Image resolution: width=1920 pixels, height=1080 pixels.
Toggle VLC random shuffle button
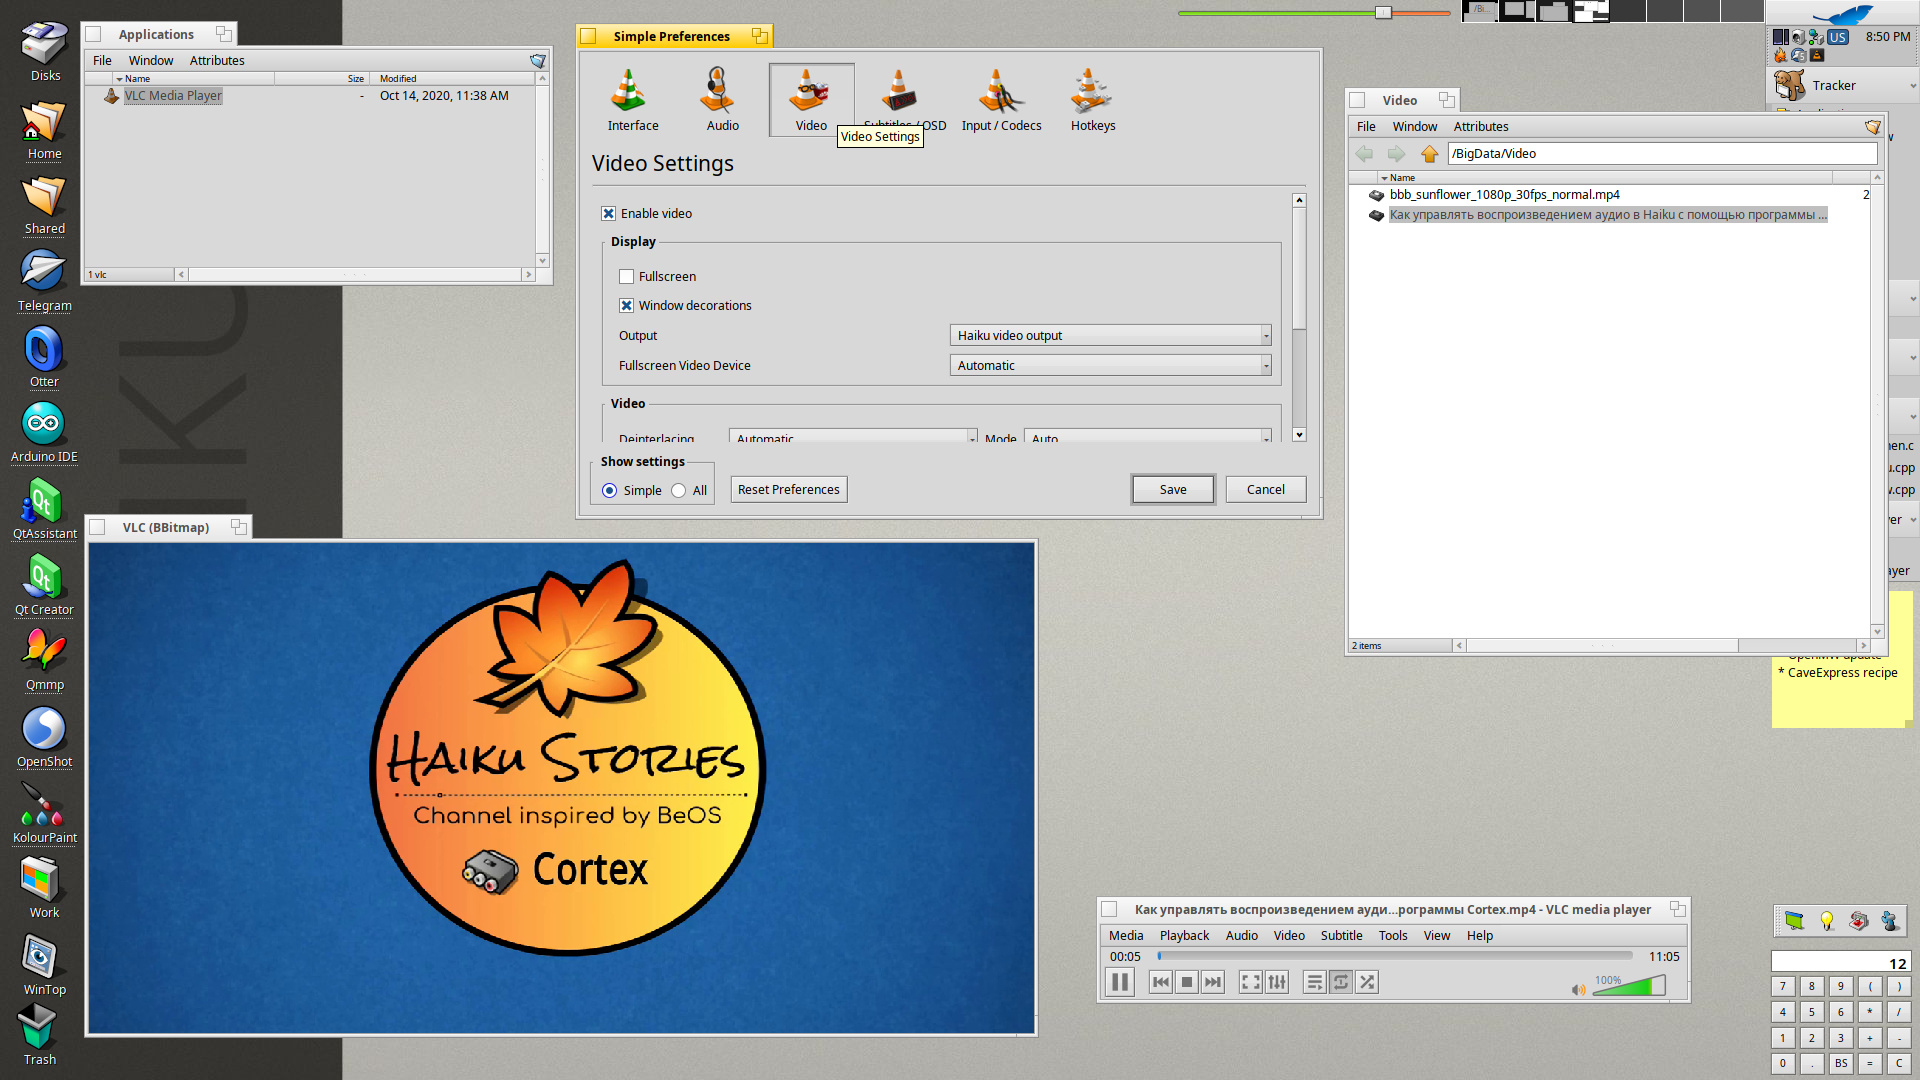click(x=1367, y=982)
